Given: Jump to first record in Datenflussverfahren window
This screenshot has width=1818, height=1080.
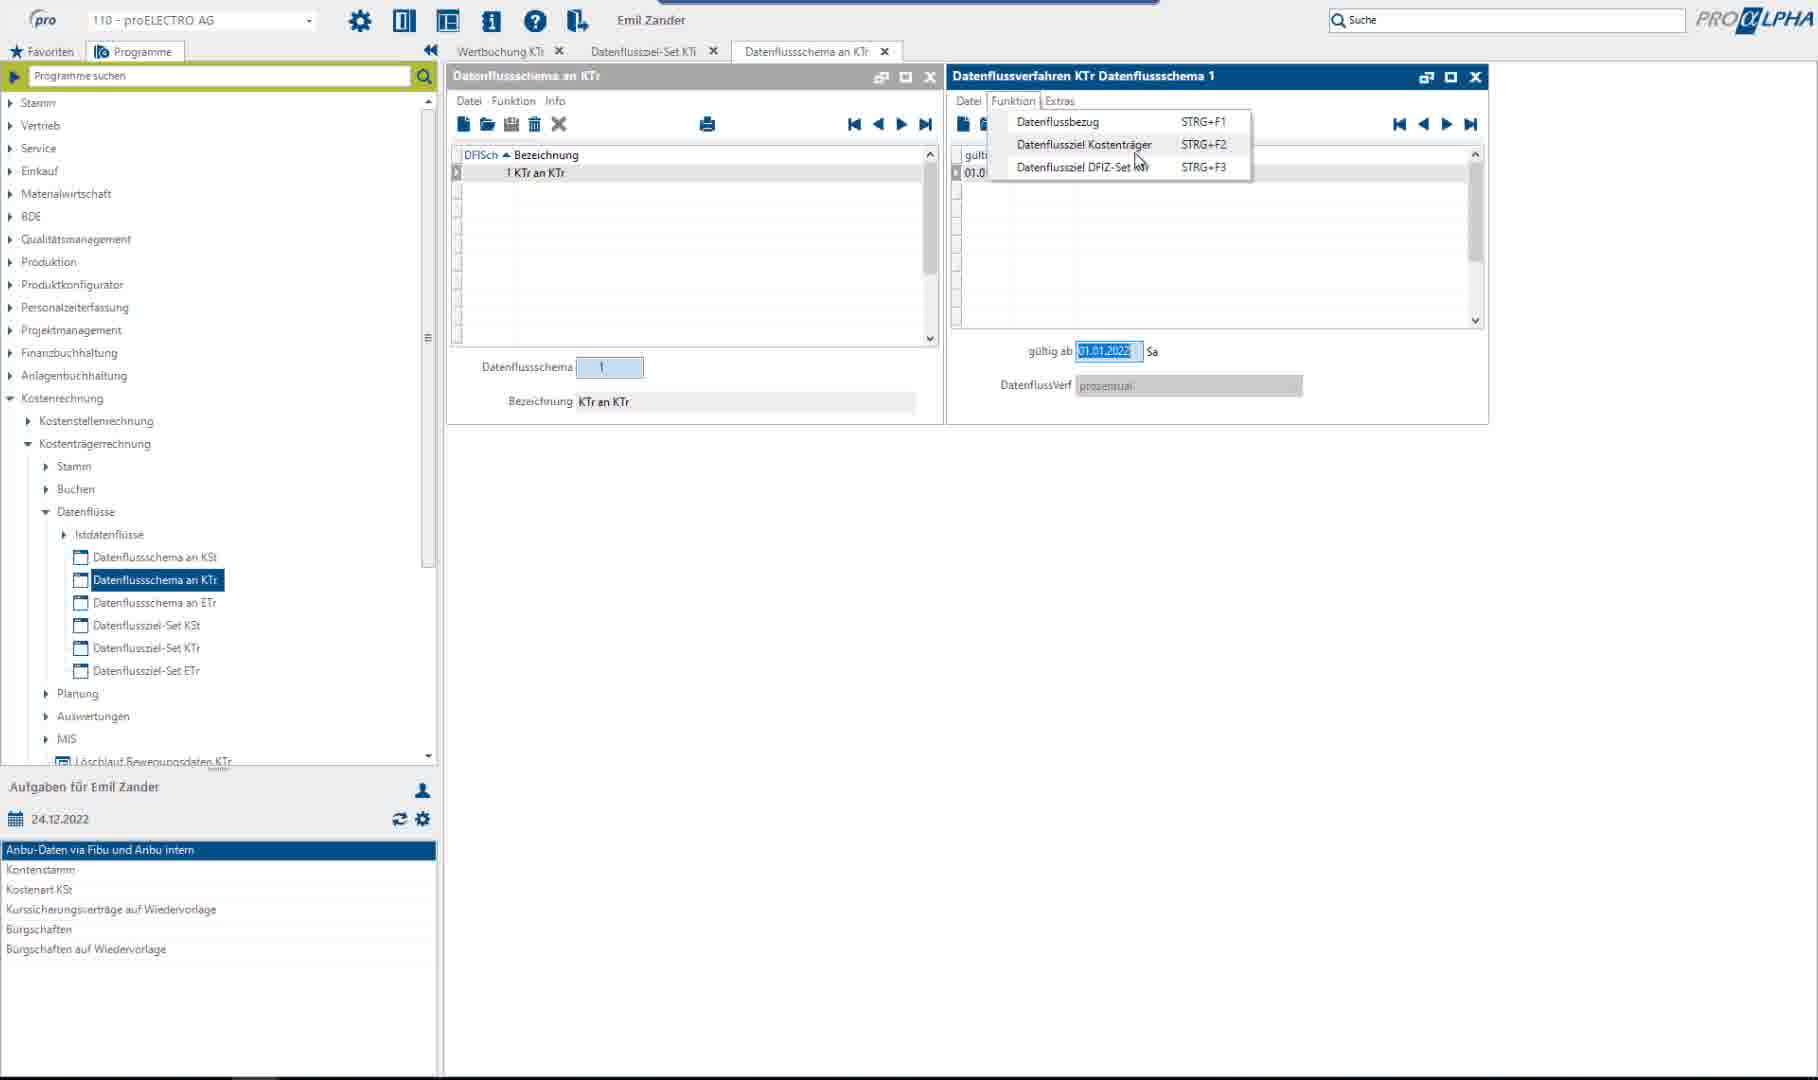Looking at the screenshot, I should pyautogui.click(x=1399, y=124).
